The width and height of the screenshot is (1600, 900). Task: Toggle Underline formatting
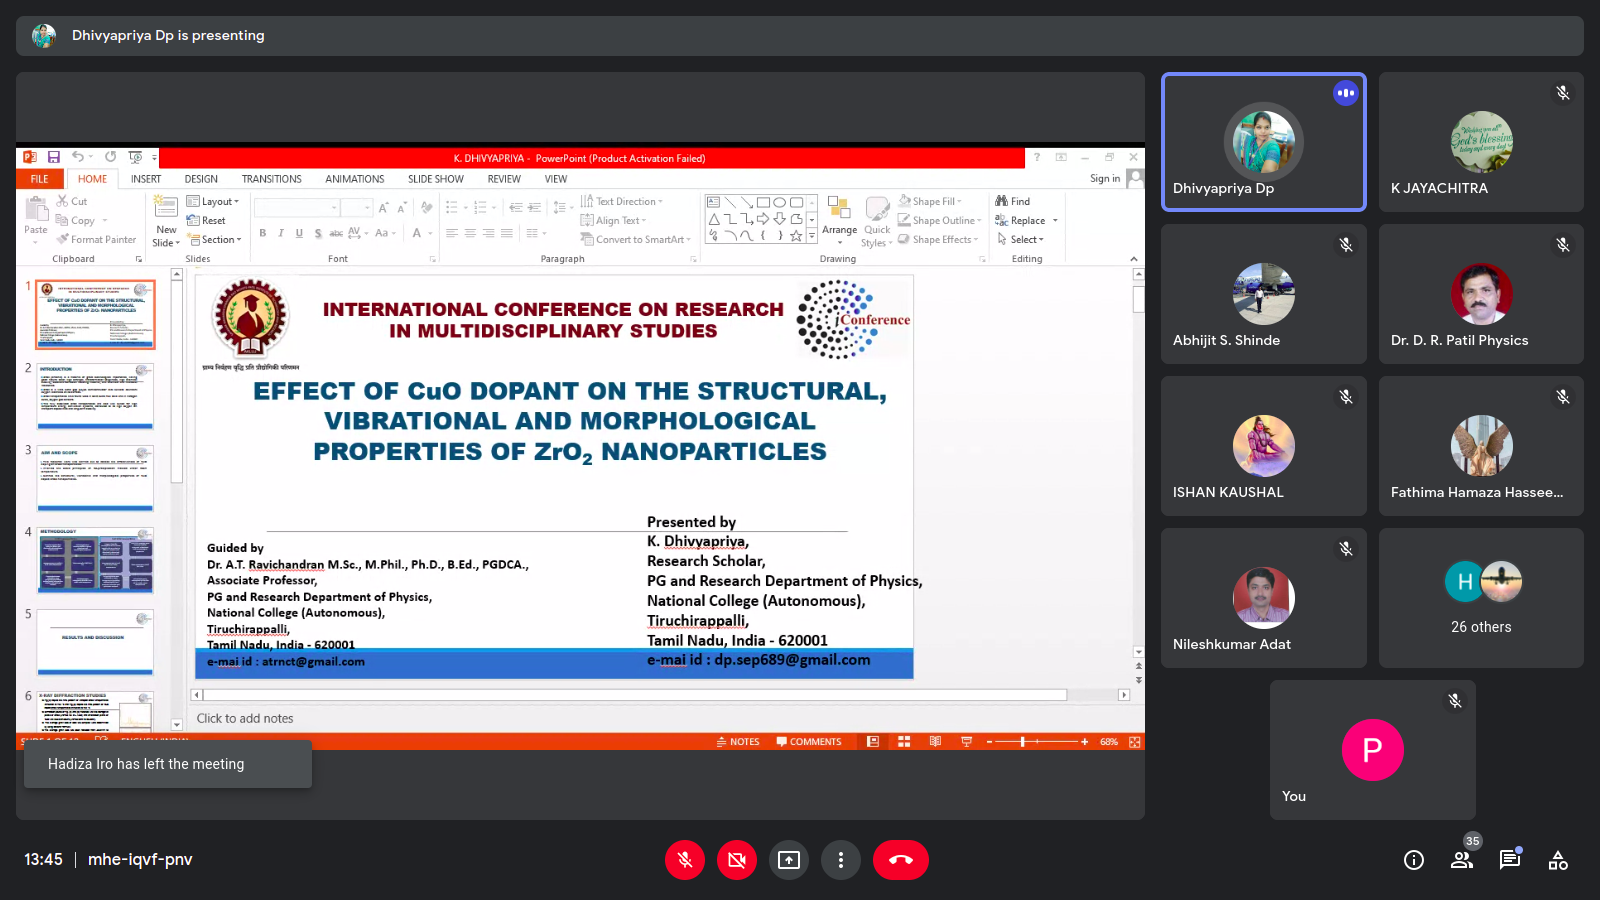pyautogui.click(x=299, y=233)
